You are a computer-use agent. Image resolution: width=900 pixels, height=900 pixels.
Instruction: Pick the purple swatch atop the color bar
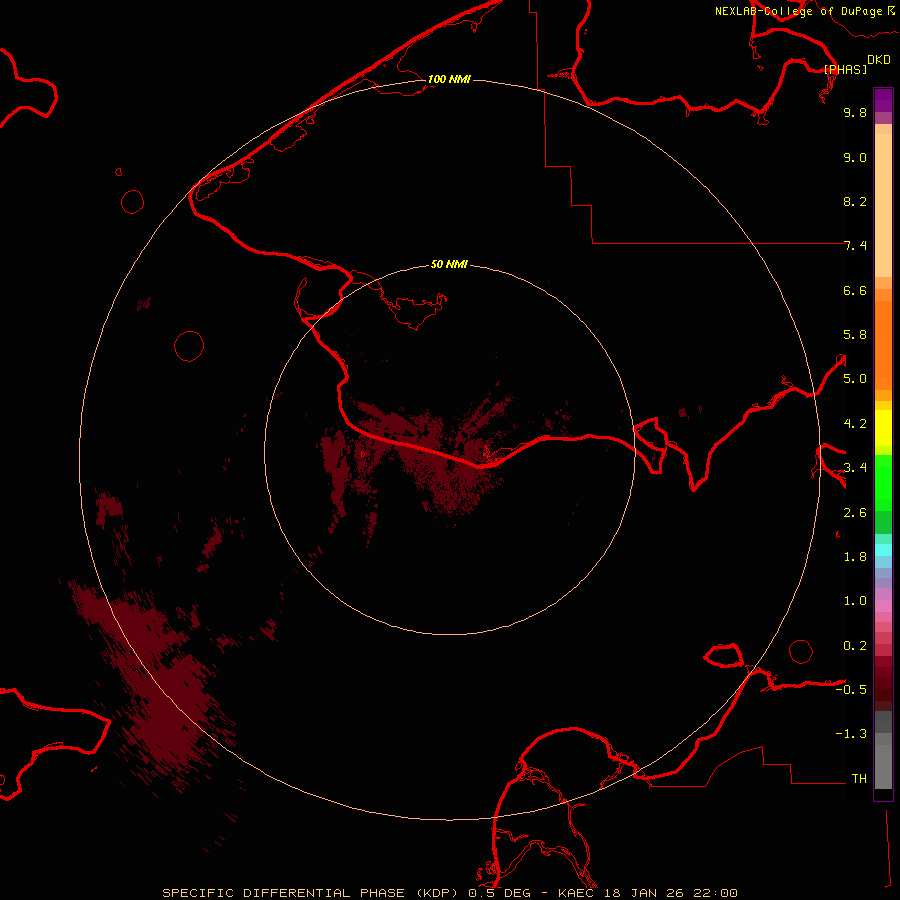883,100
